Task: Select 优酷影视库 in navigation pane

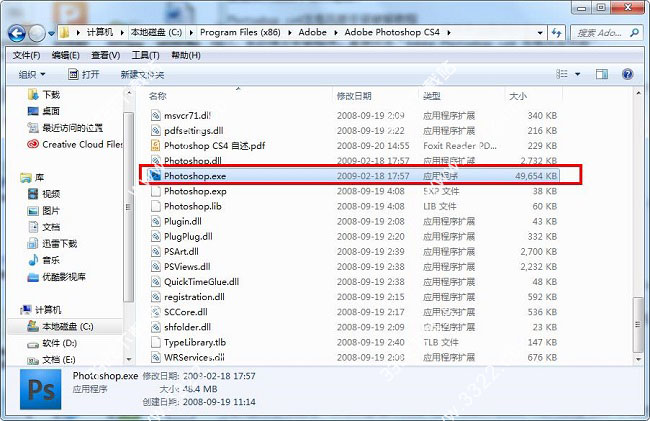Action: (x=56, y=277)
